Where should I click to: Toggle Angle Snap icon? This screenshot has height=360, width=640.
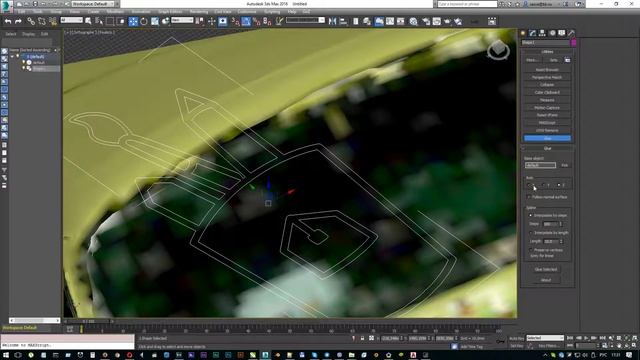(x=246, y=21)
